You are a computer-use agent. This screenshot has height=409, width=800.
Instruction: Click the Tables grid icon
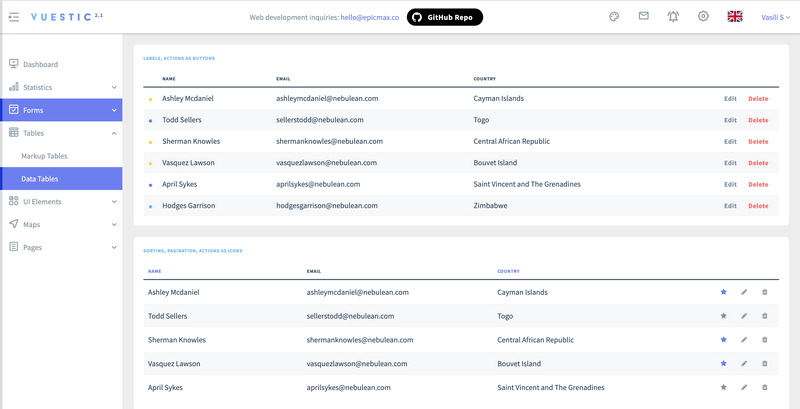coord(14,133)
